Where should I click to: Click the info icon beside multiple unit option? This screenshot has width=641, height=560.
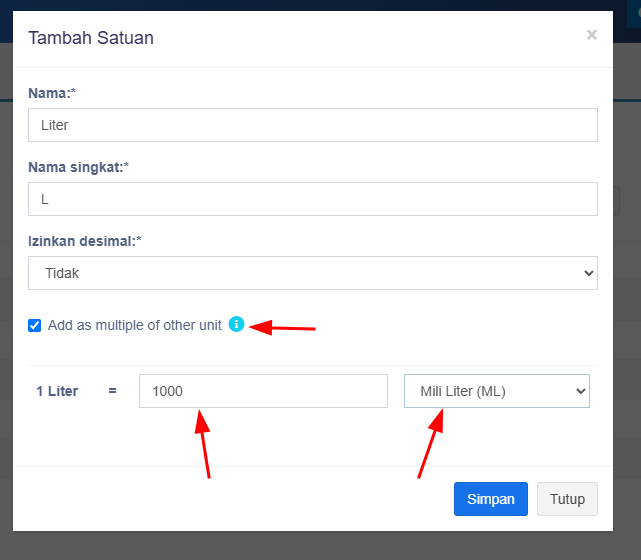236,324
